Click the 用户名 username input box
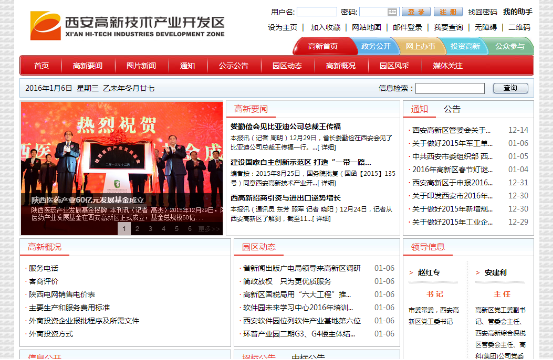Viewport: 553px width, 360px height. [x=316, y=12]
